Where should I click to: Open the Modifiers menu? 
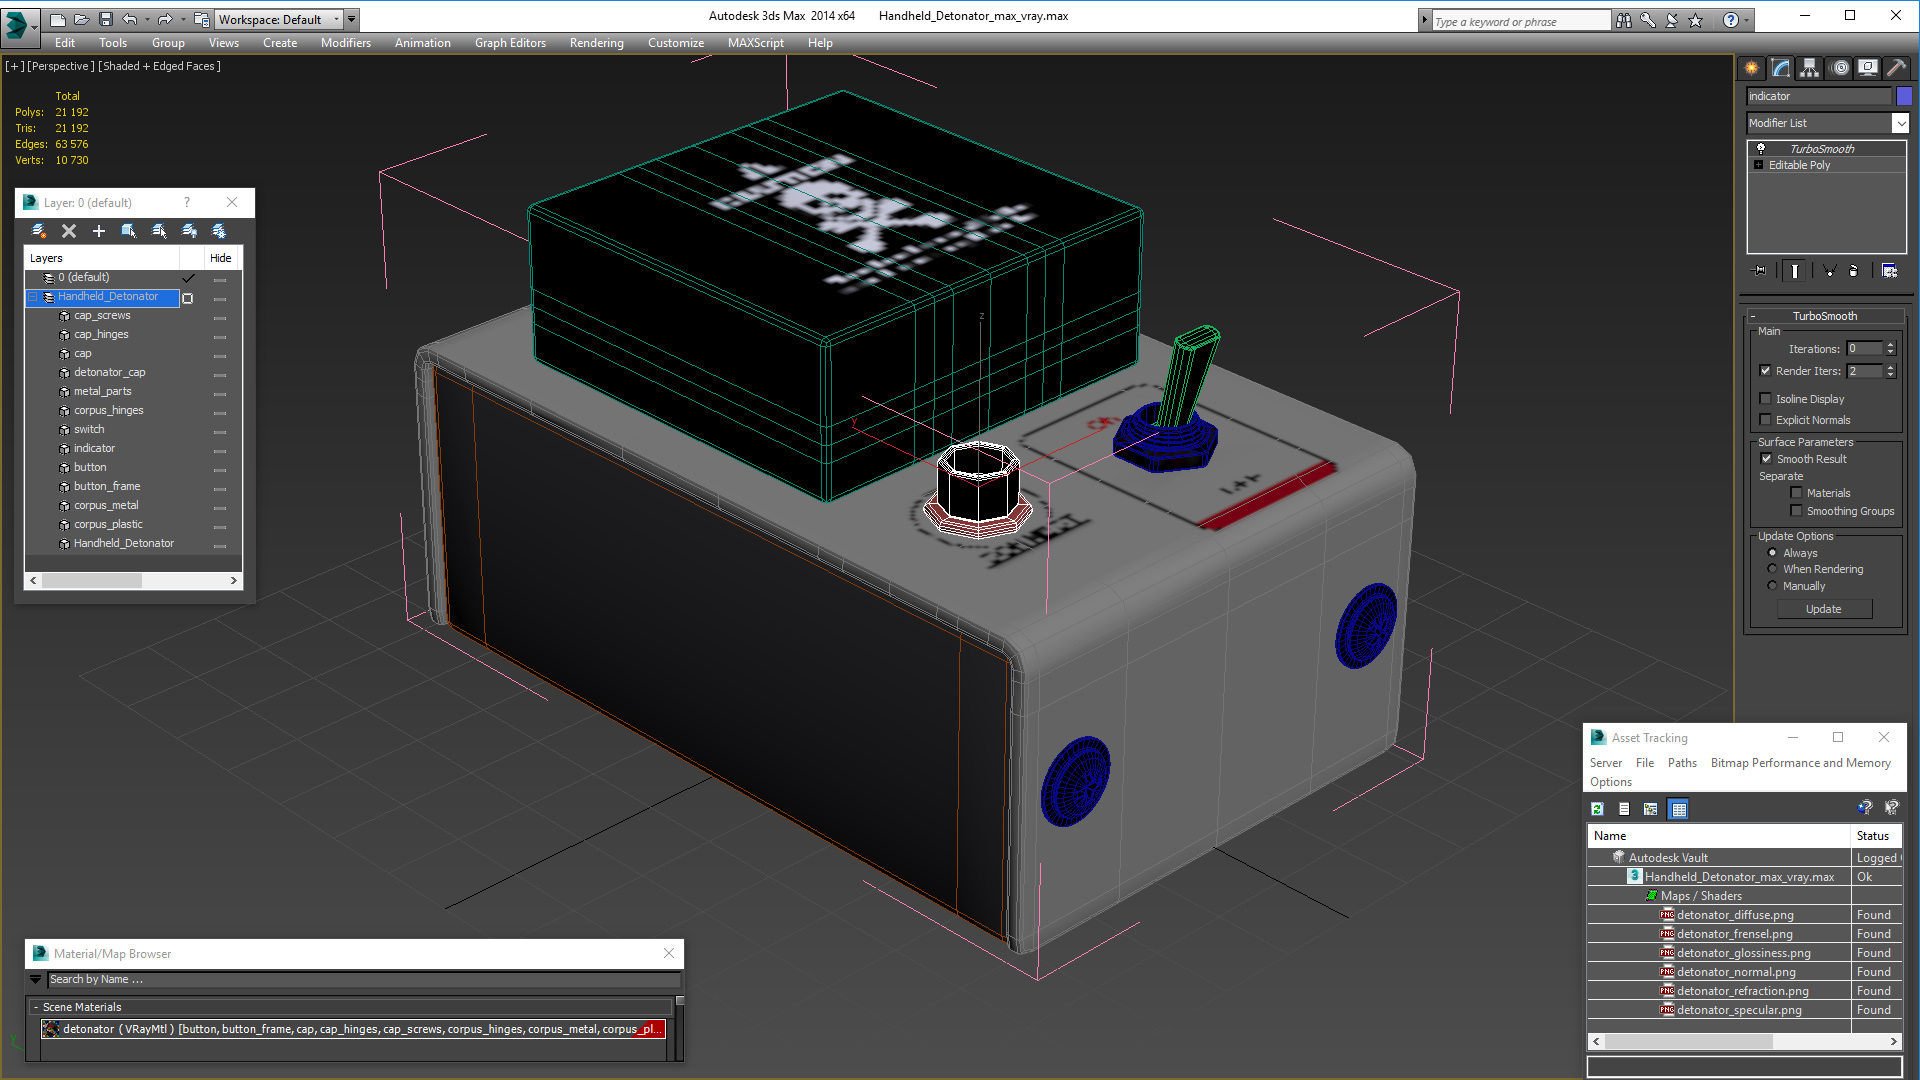345,43
